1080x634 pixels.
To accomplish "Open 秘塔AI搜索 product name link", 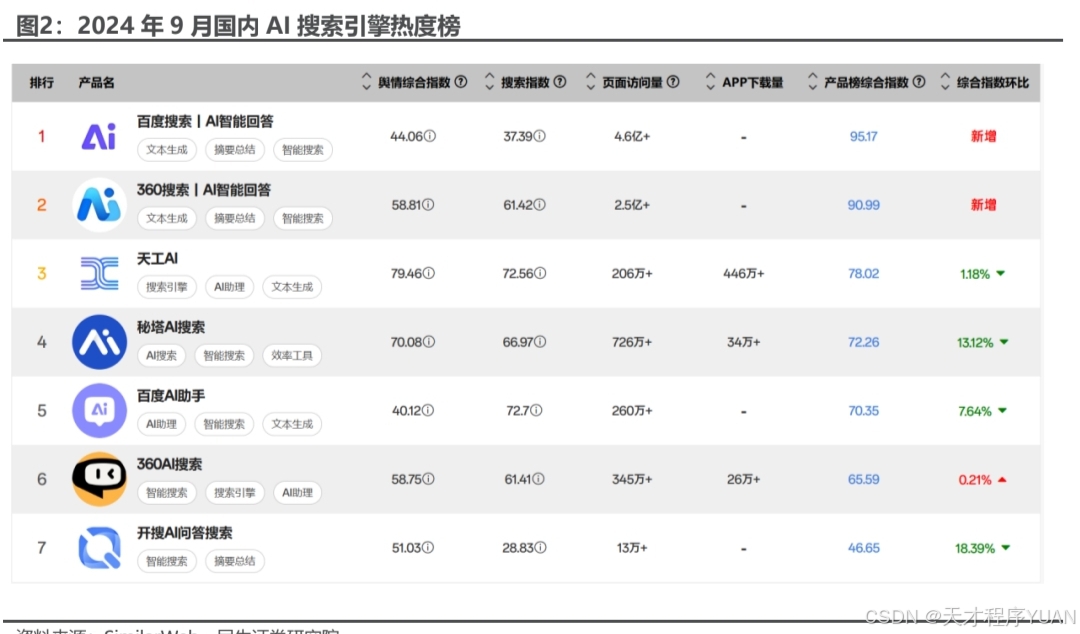I will tap(171, 327).
